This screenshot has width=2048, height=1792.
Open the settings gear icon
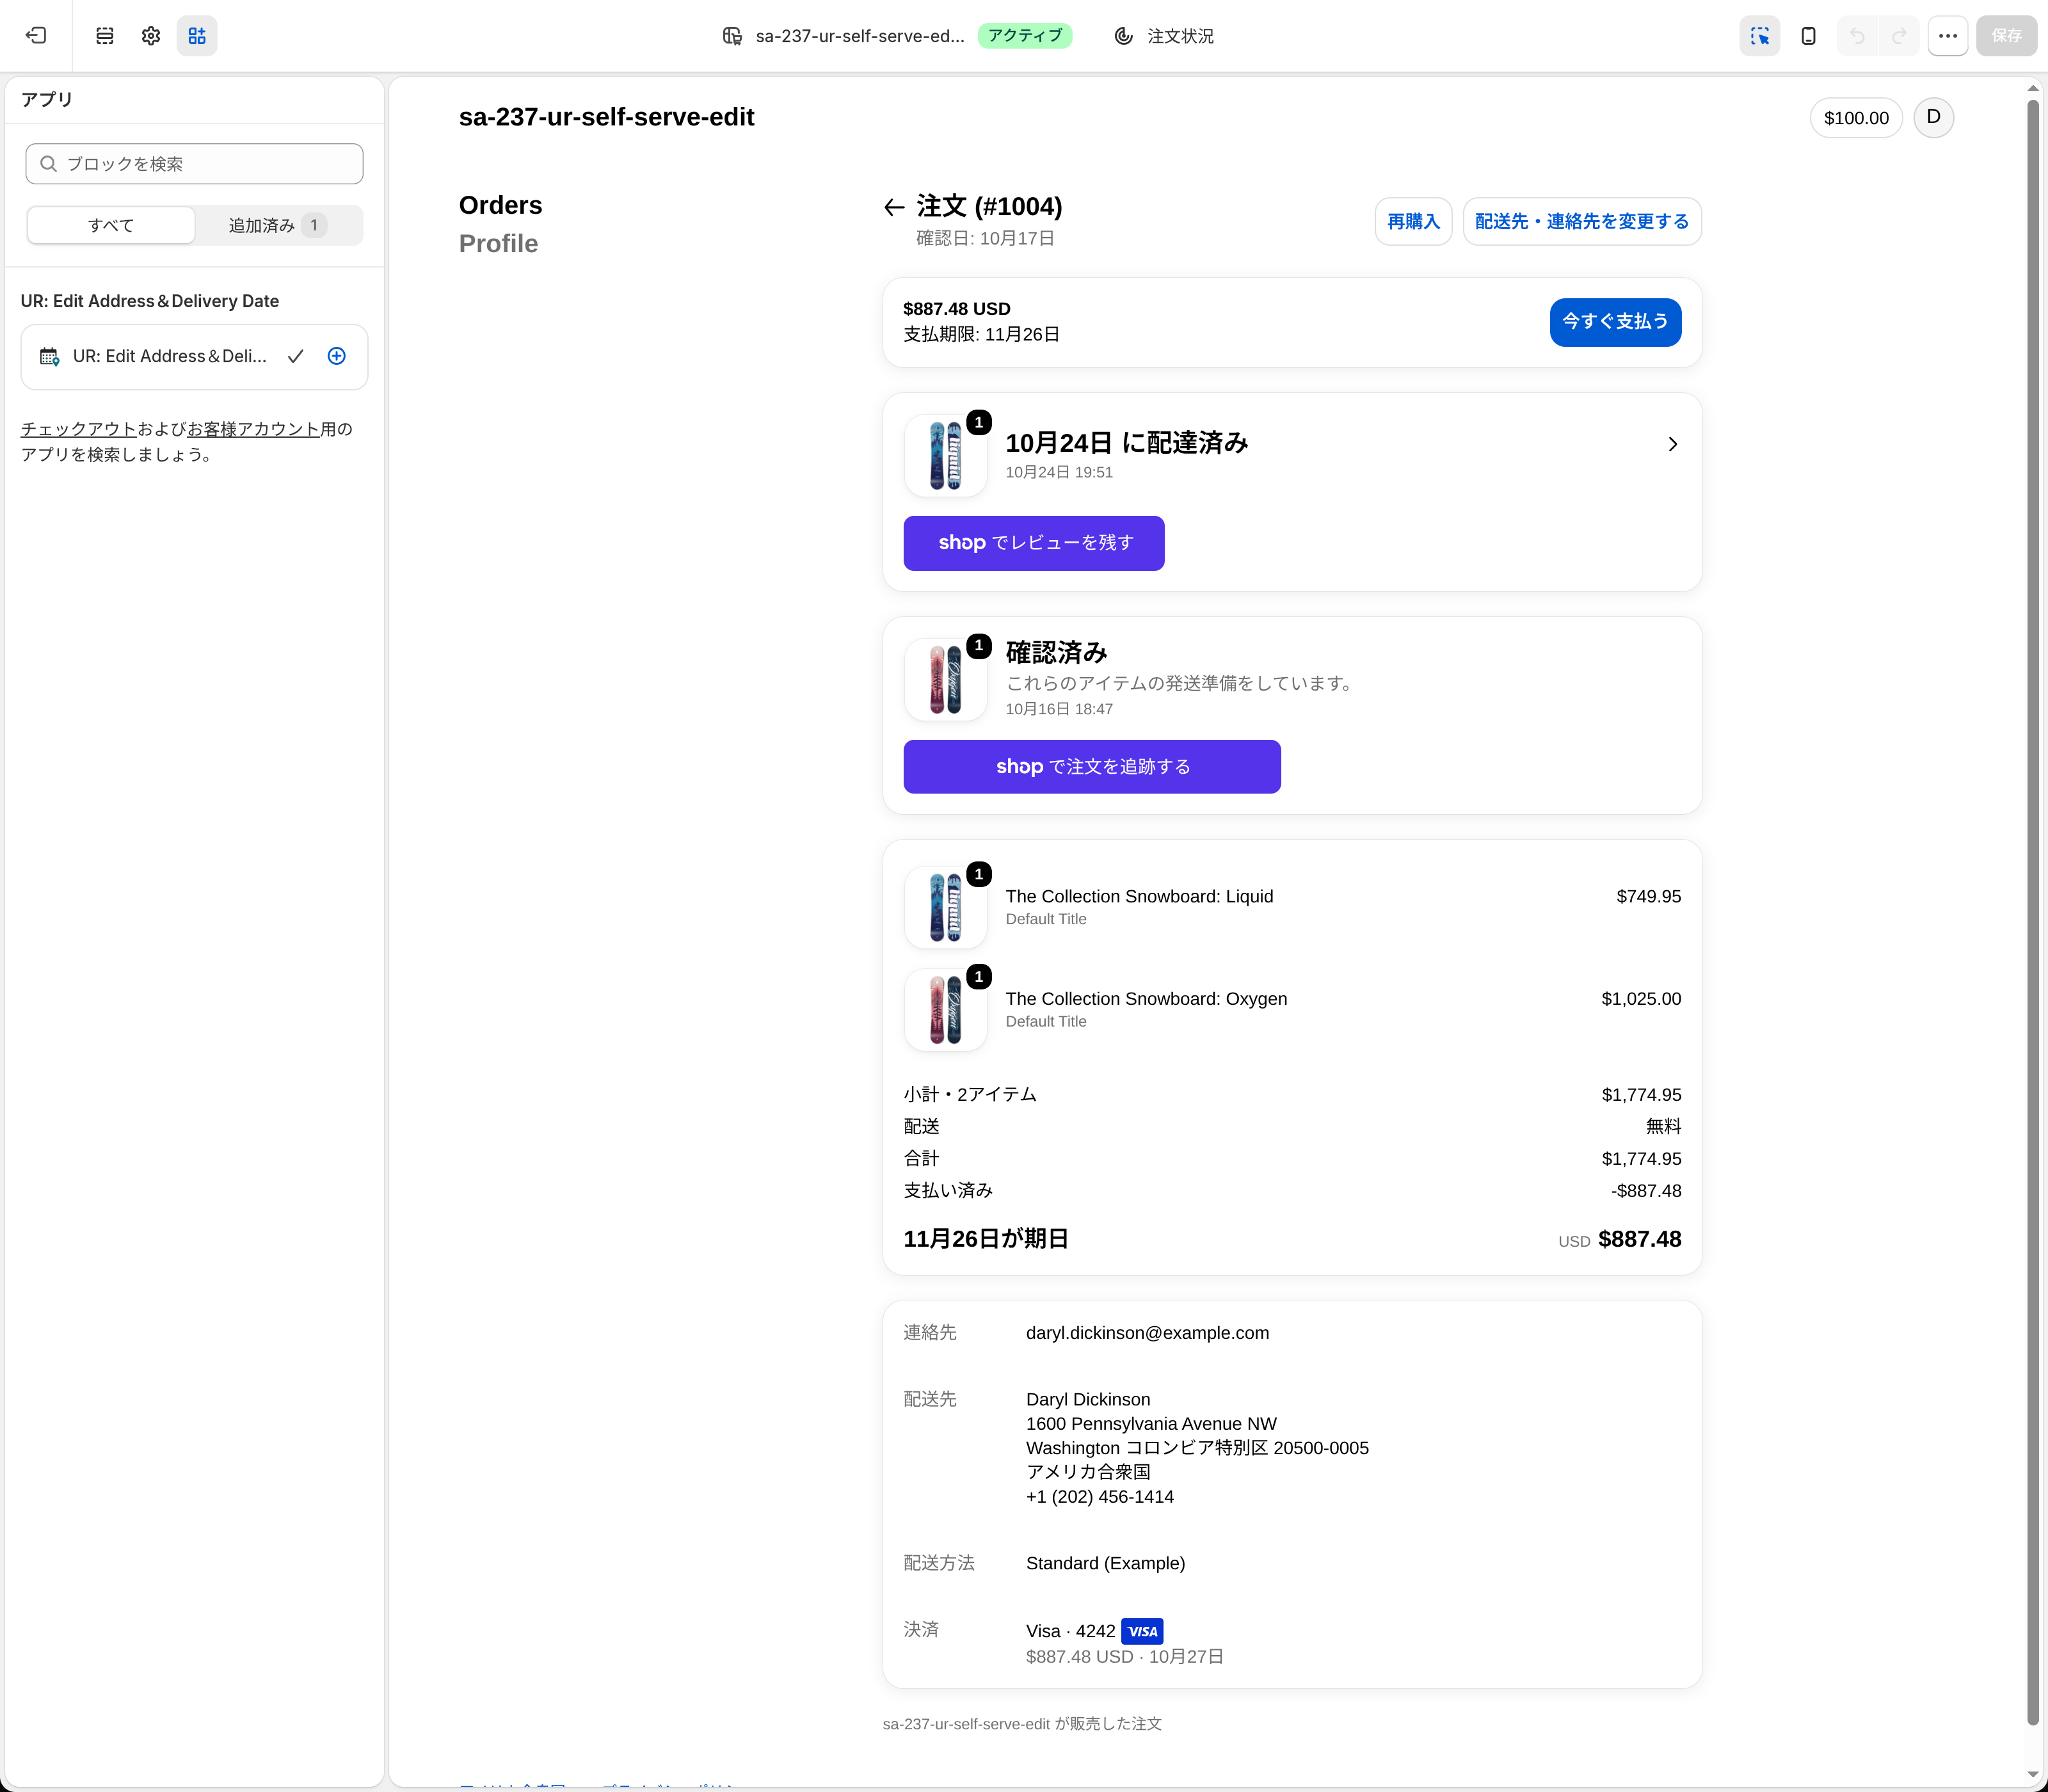151,36
